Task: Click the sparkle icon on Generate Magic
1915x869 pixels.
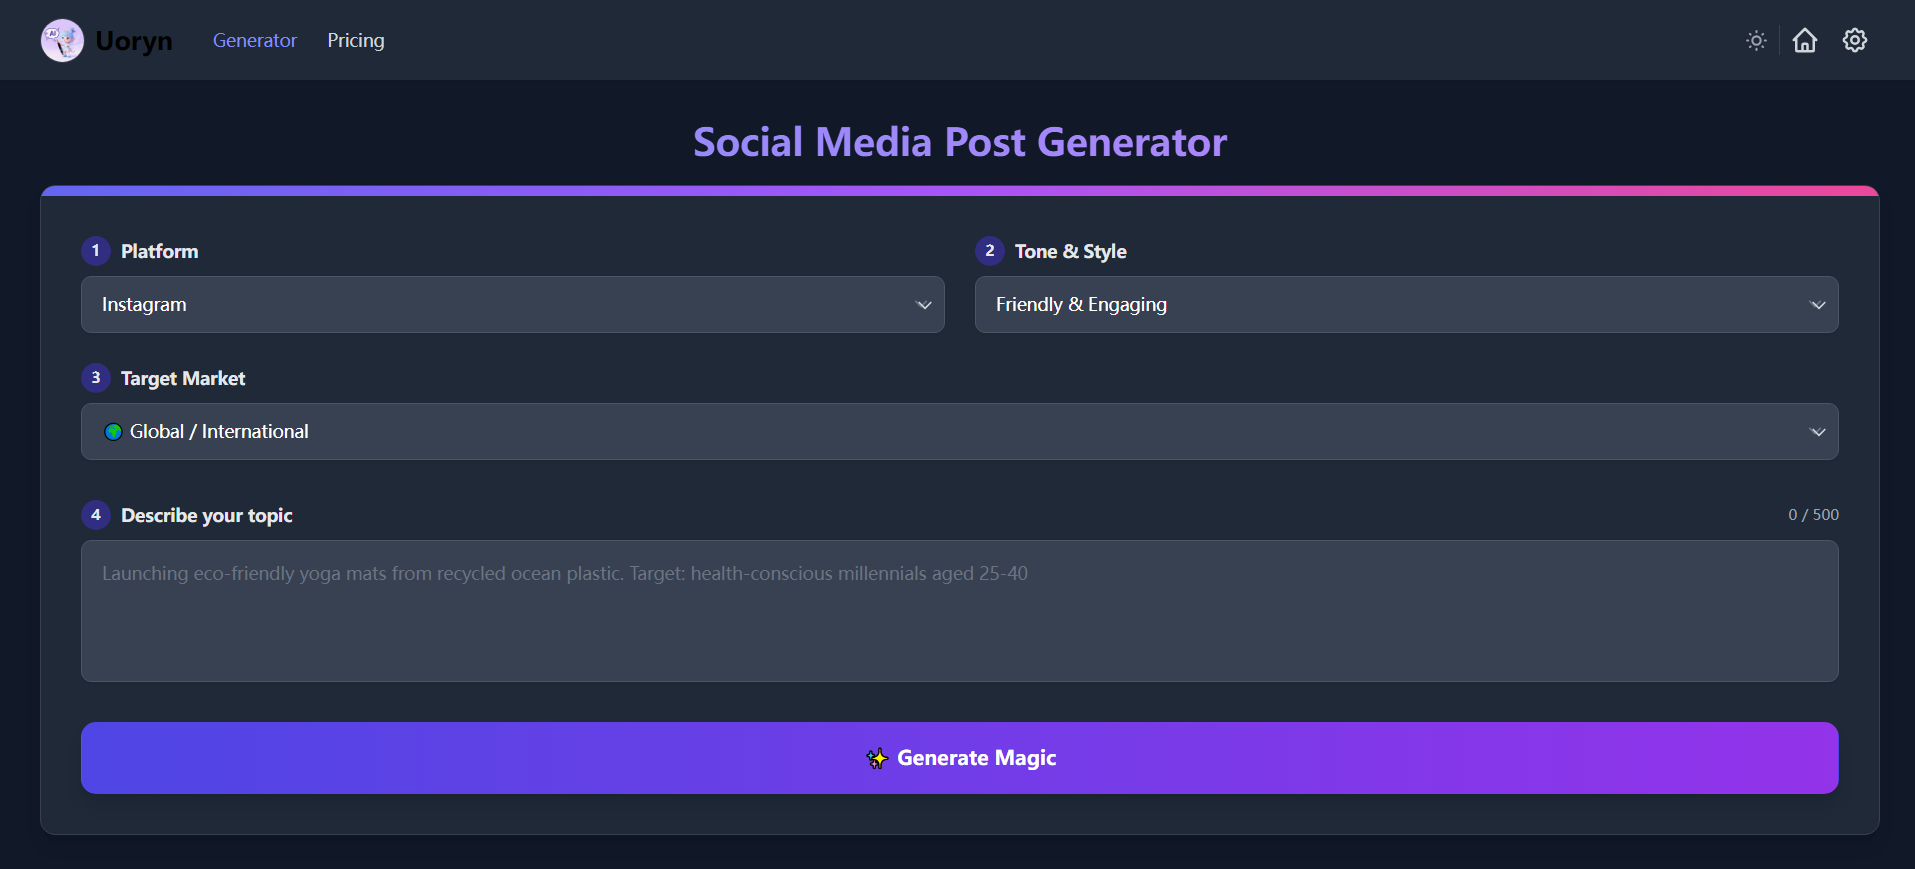Action: click(877, 758)
